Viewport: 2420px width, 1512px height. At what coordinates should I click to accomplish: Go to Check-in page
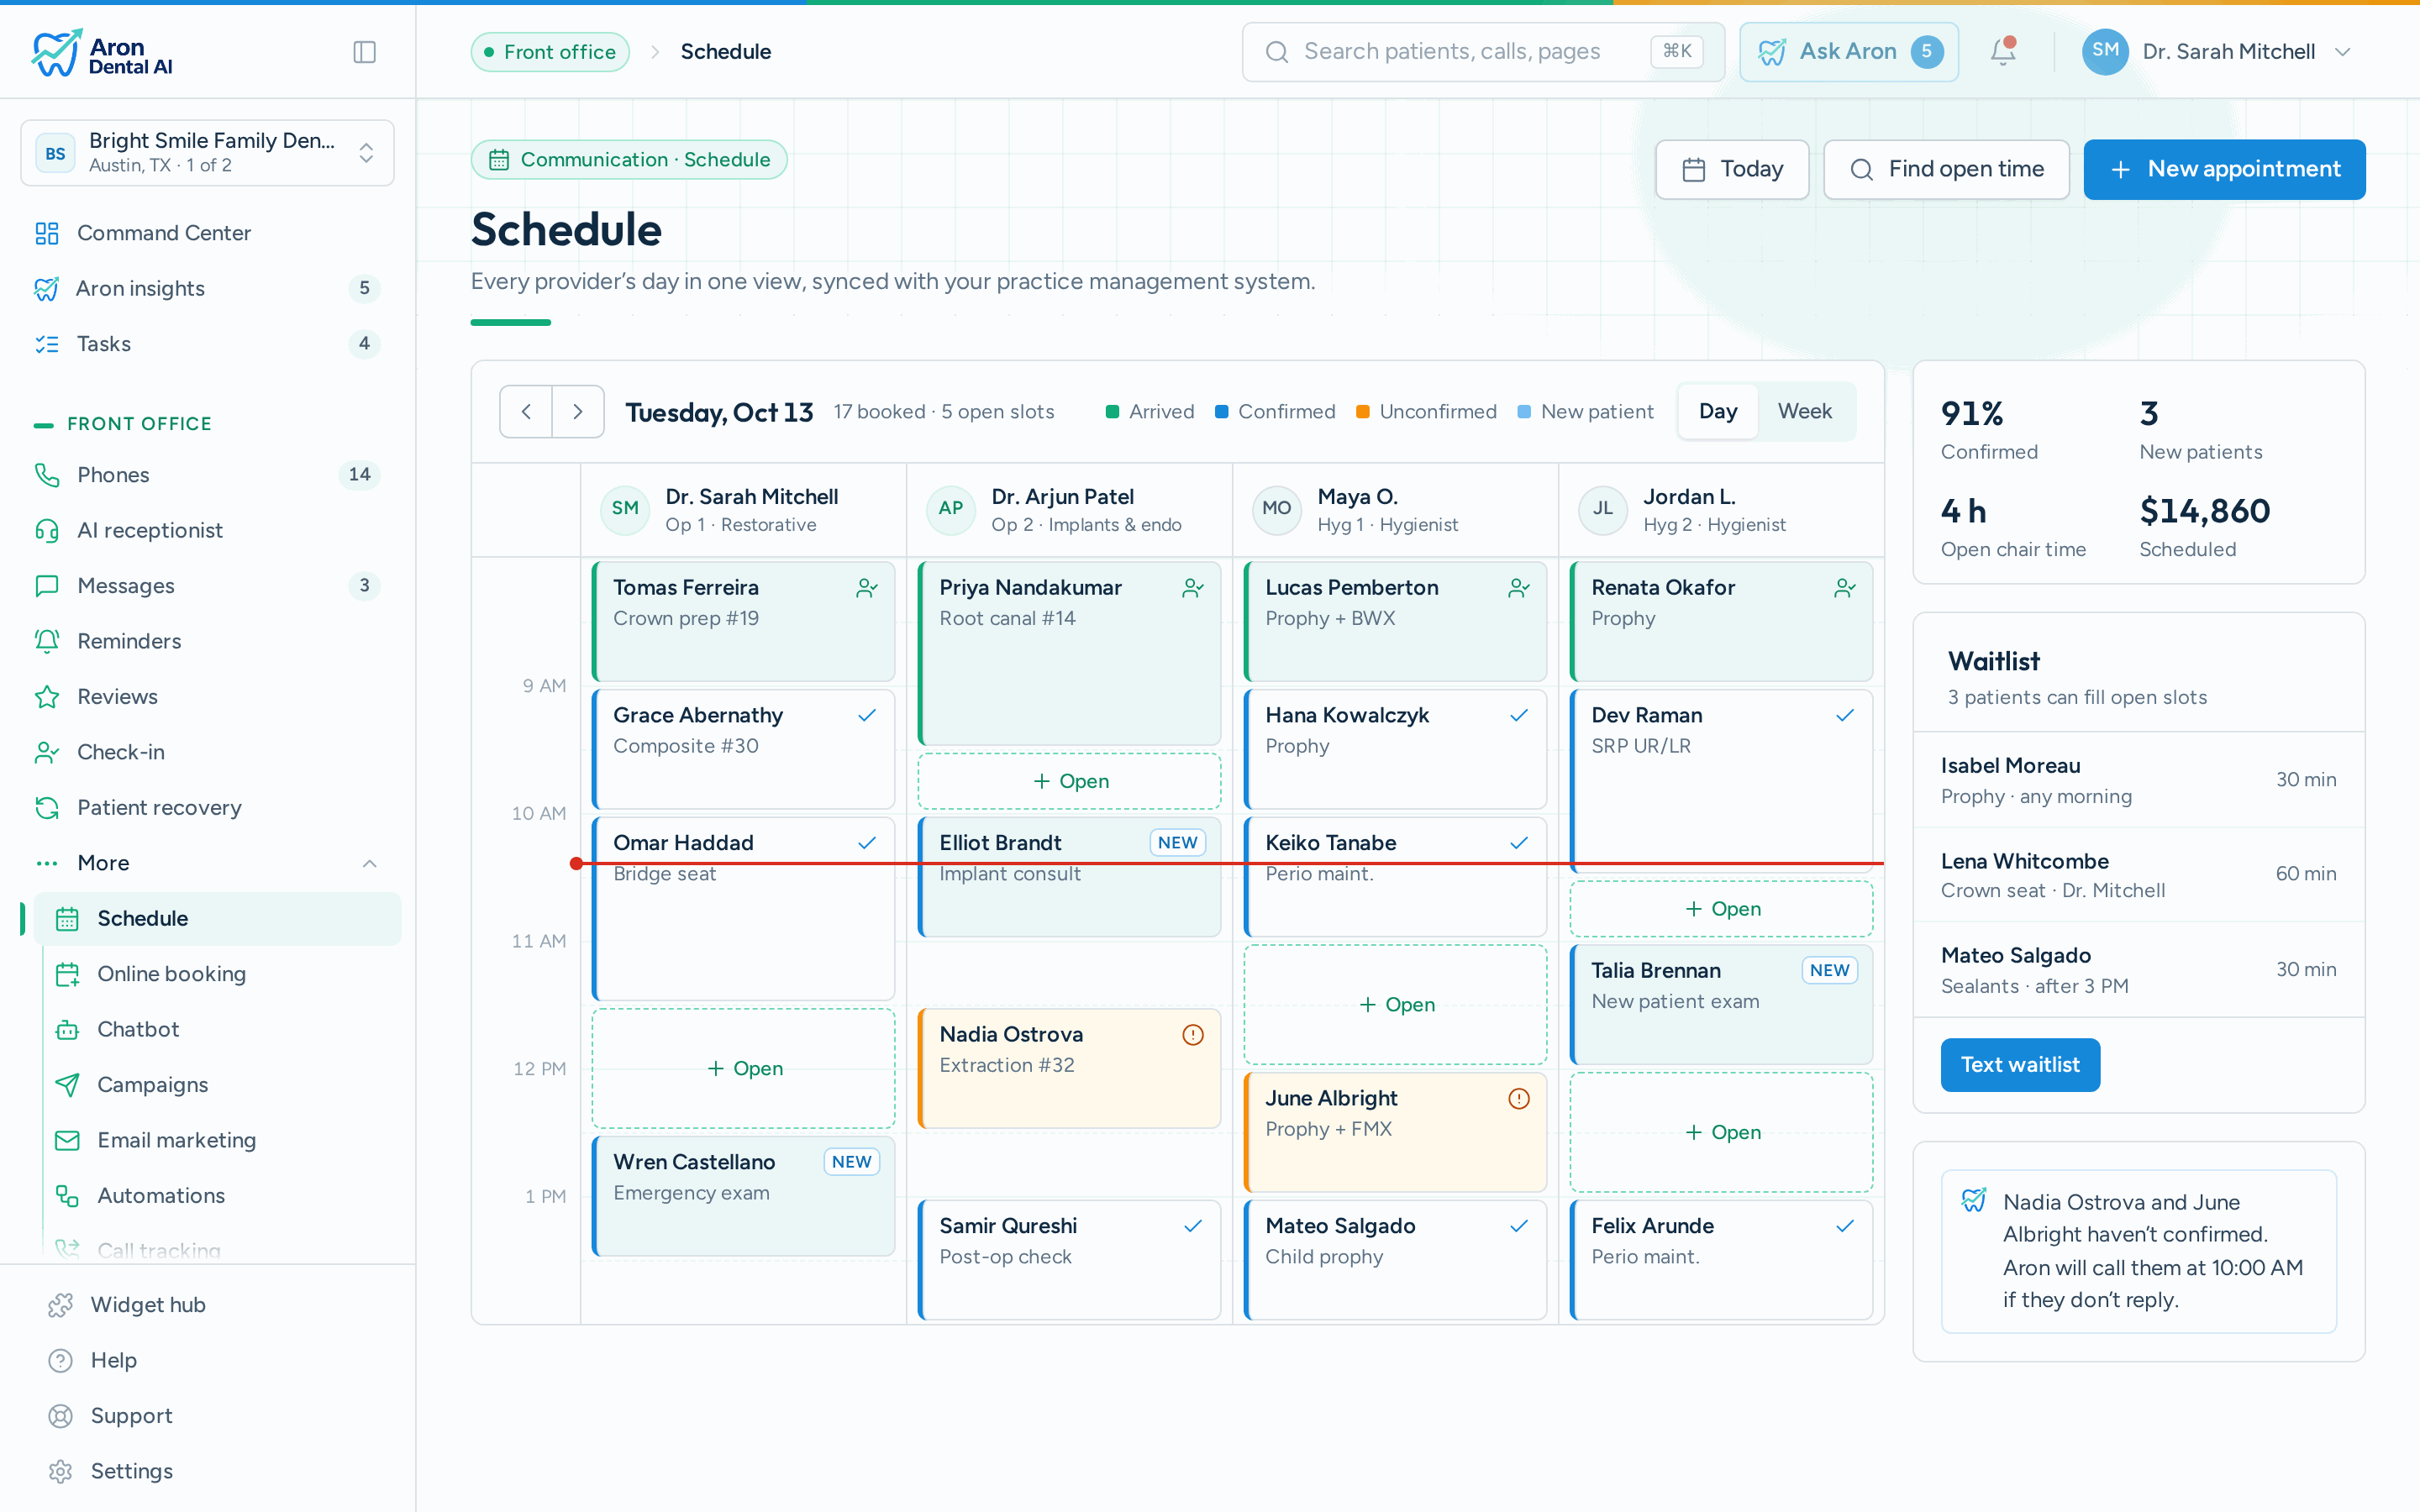[x=208, y=752]
